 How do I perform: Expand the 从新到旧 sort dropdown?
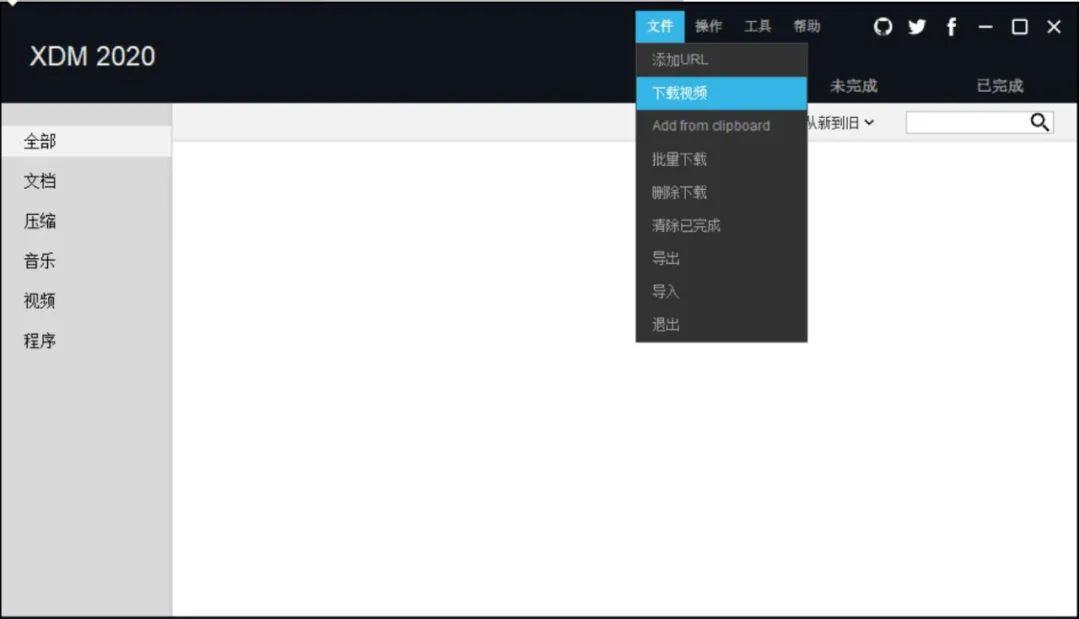(841, 123)
